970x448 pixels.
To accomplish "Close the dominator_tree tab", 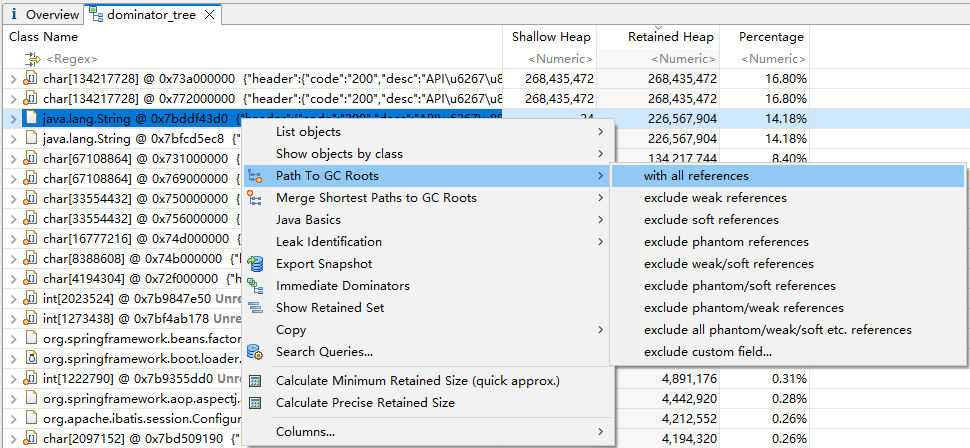I will pyautogui.click(x=209, y=15).
